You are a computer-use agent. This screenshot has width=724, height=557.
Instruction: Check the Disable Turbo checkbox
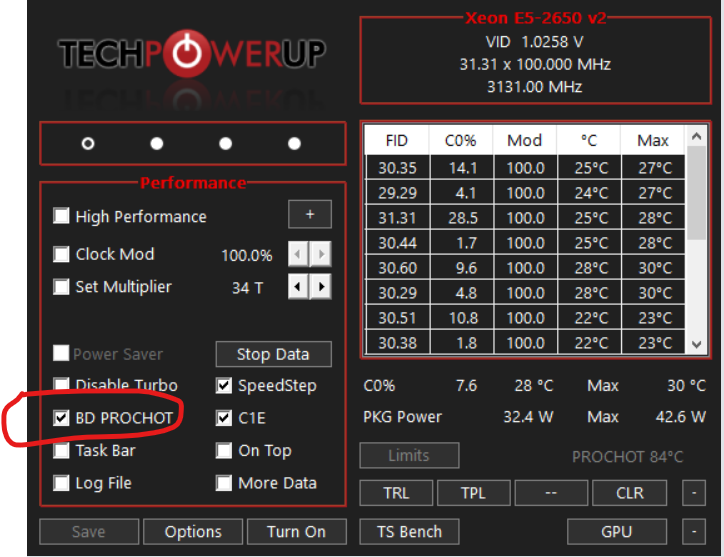coord(61,385)
